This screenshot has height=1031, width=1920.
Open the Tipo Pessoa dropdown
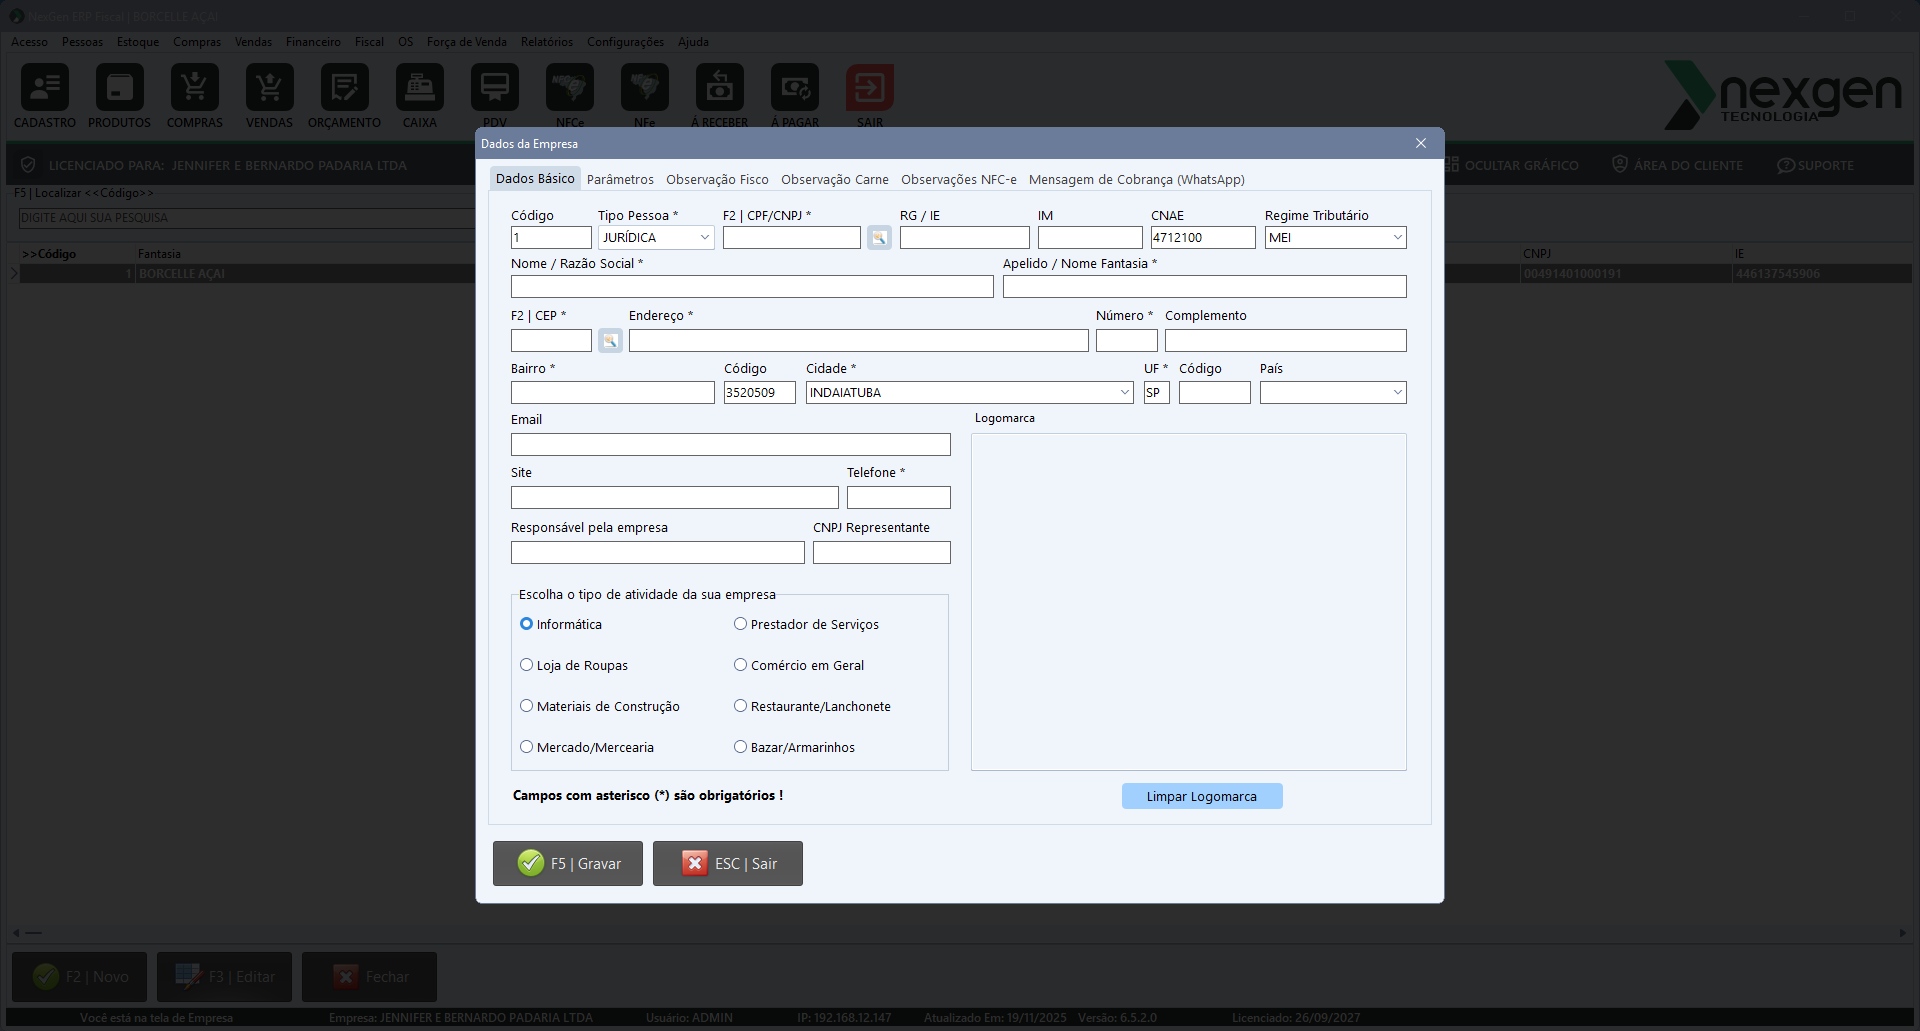[704, 238]
